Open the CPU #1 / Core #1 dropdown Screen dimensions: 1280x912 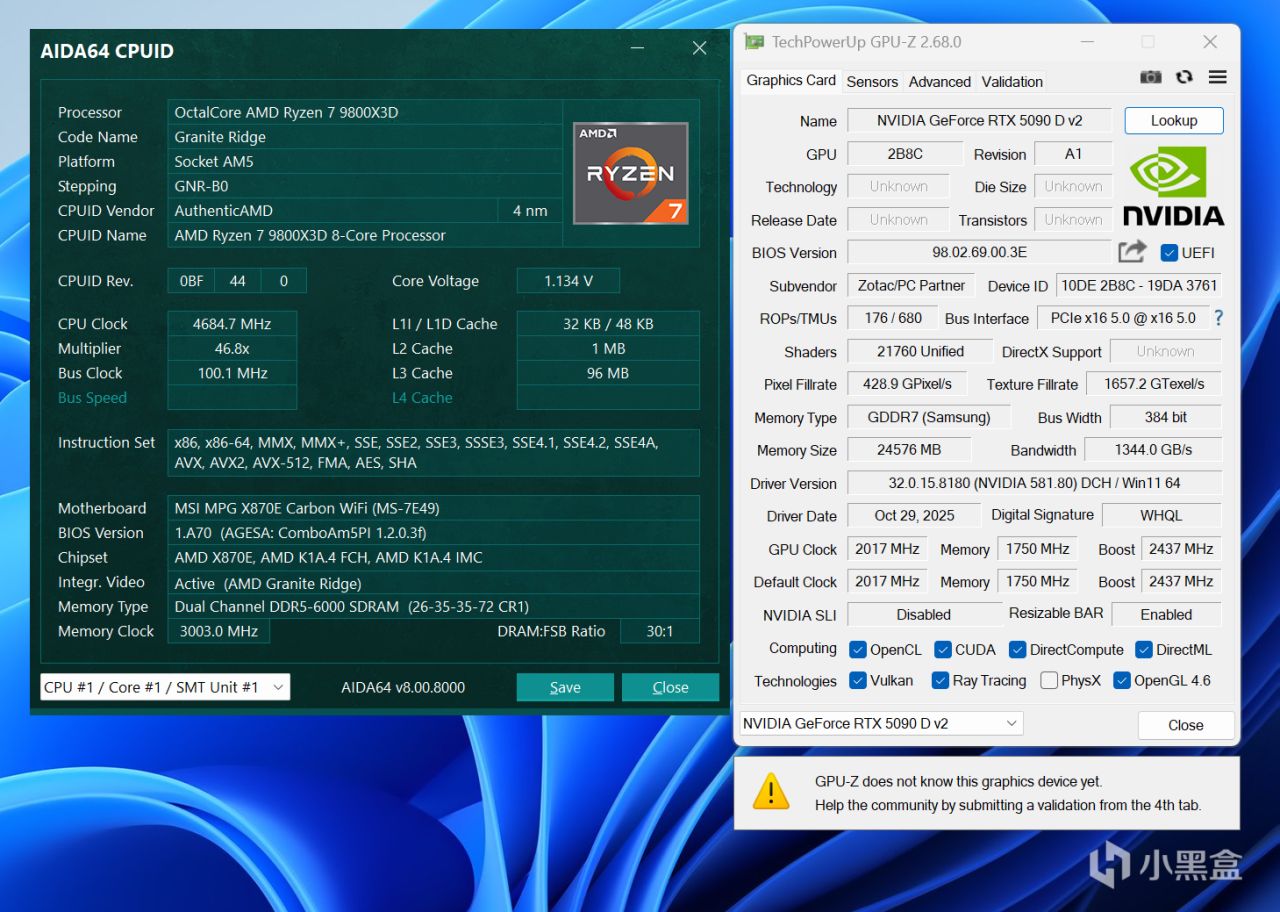[x=165, y=687]
